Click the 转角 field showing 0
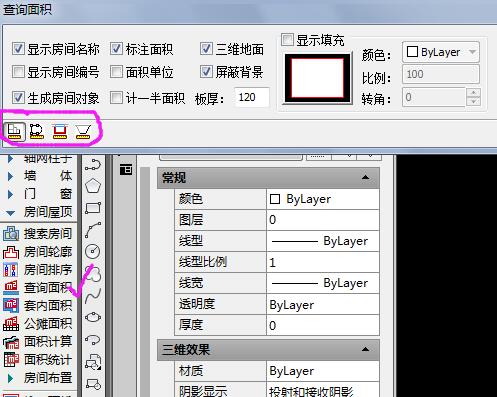The height and width of the screenshot is (397, 497). 434,97
